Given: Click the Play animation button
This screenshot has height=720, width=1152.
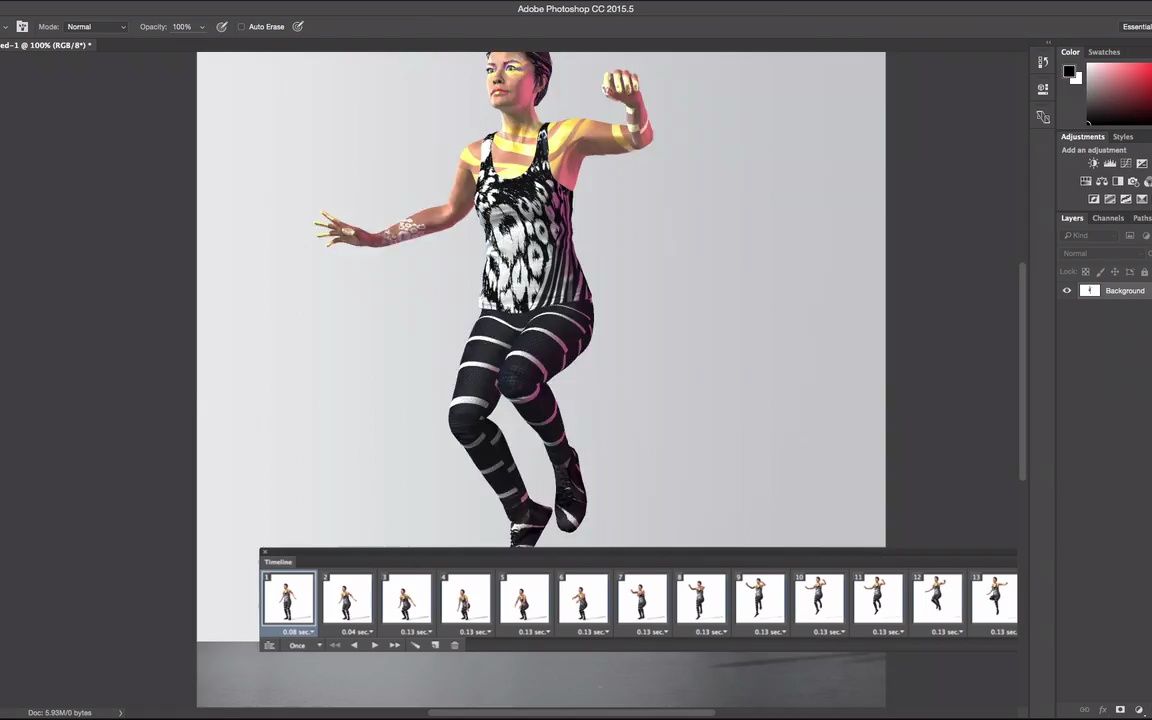Looking at the screenshot, I should (x=374, y=645).
